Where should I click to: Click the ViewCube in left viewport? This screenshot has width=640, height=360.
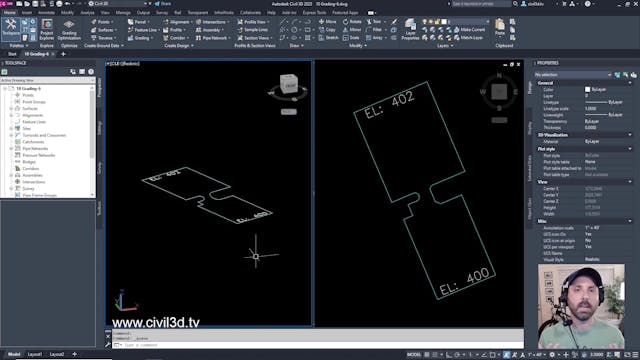(288, 84)
